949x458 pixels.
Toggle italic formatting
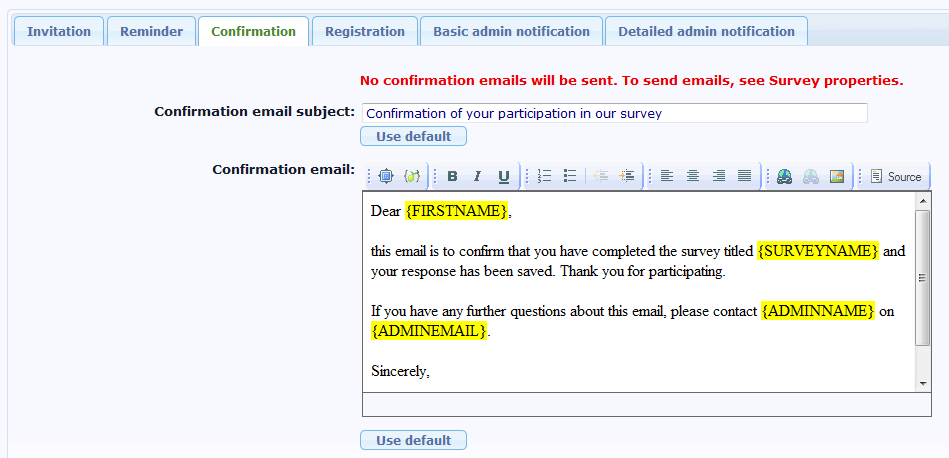click(x=478, y=176)
